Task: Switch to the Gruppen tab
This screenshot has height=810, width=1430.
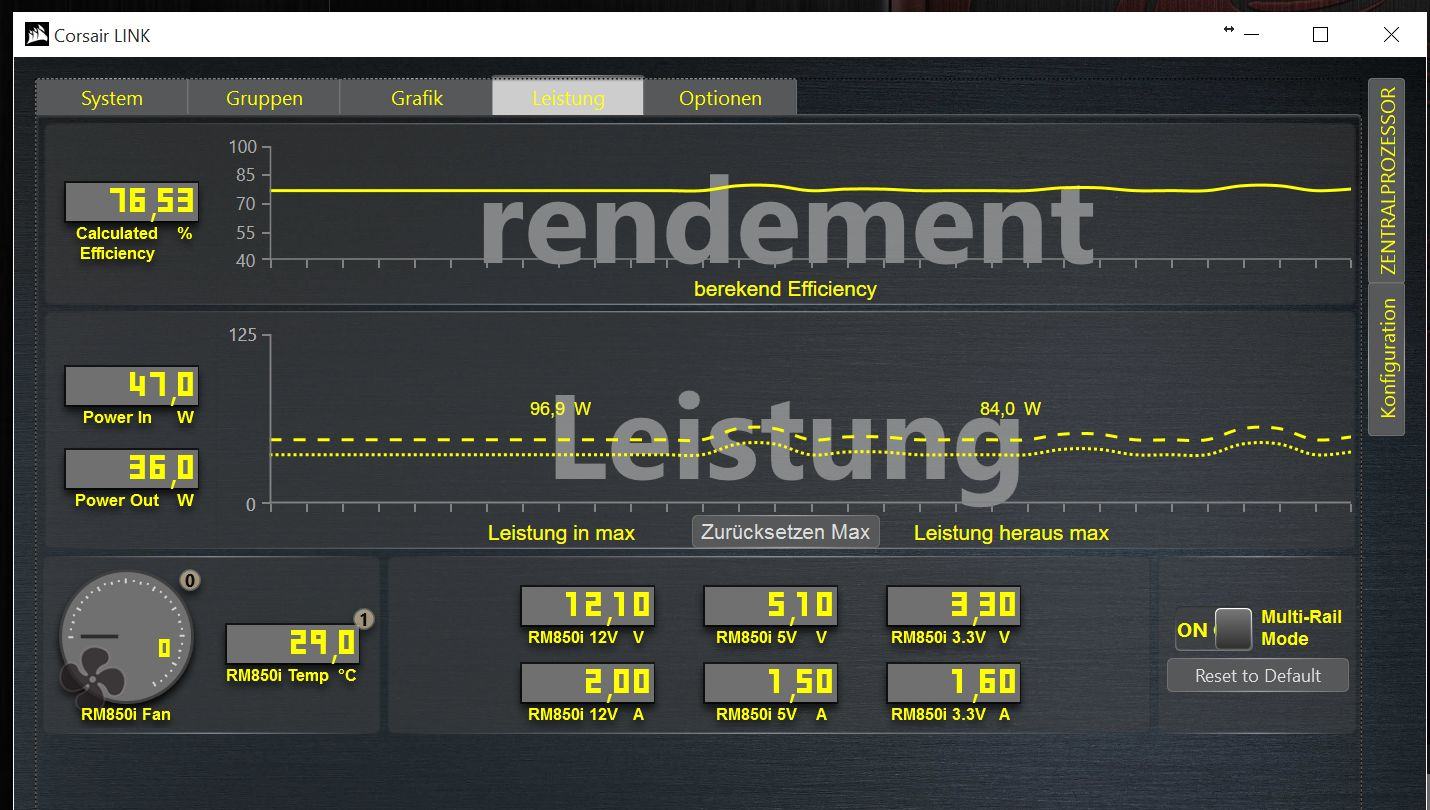Action: tap(264, 98)
